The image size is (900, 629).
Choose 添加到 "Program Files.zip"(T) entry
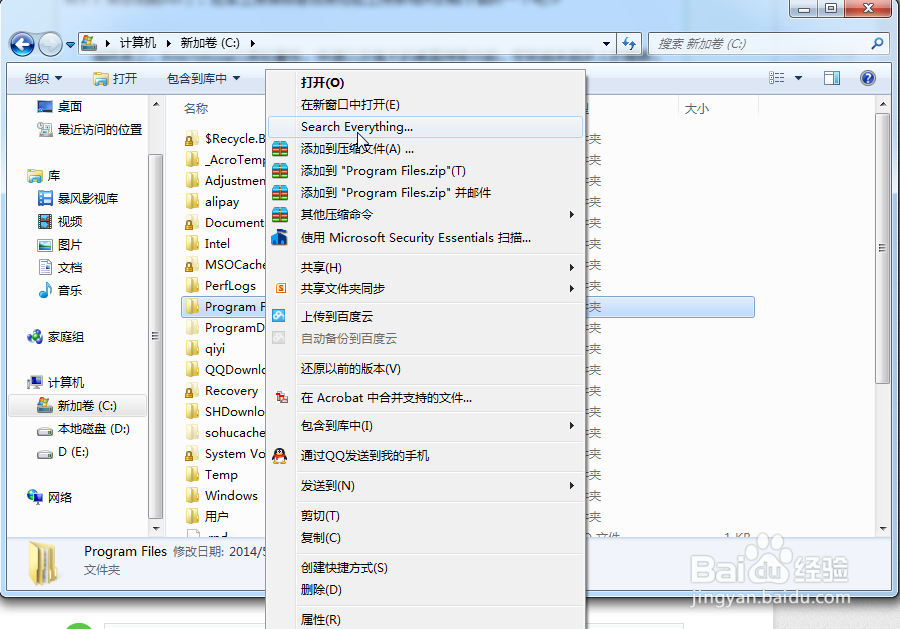click(425, 170)
